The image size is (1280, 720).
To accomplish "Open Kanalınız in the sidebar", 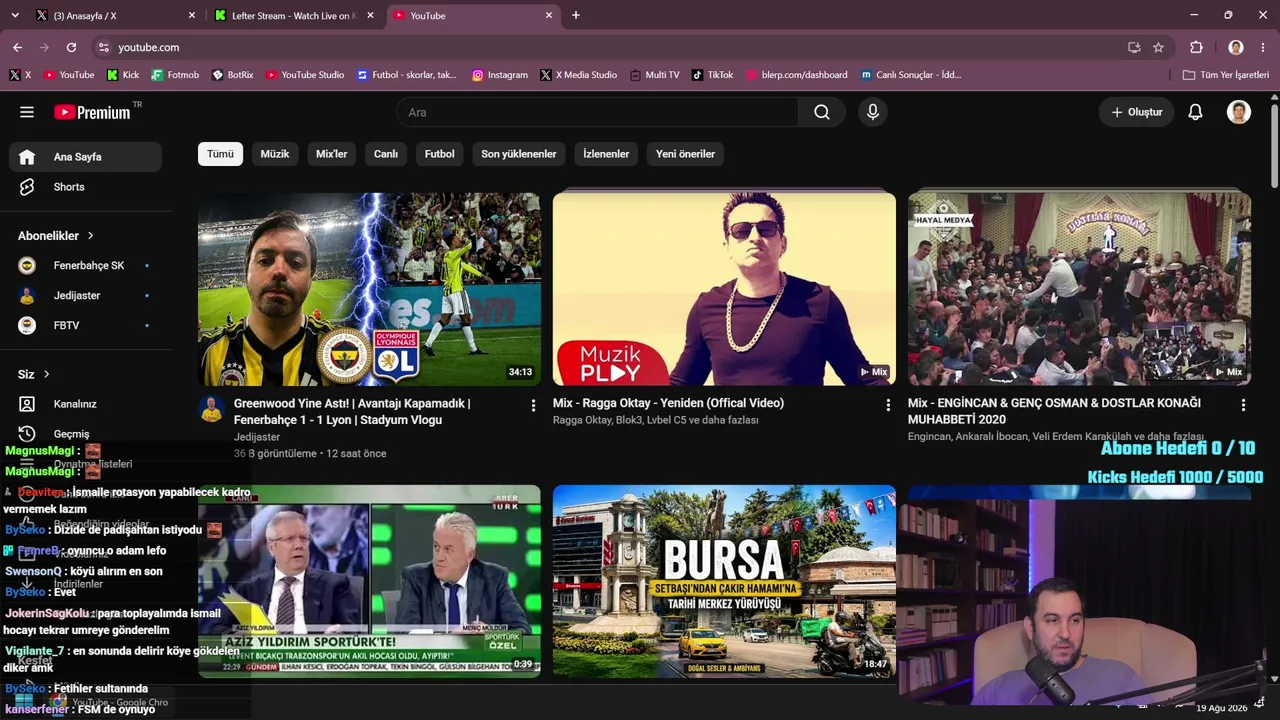I will tap(85, 404).
